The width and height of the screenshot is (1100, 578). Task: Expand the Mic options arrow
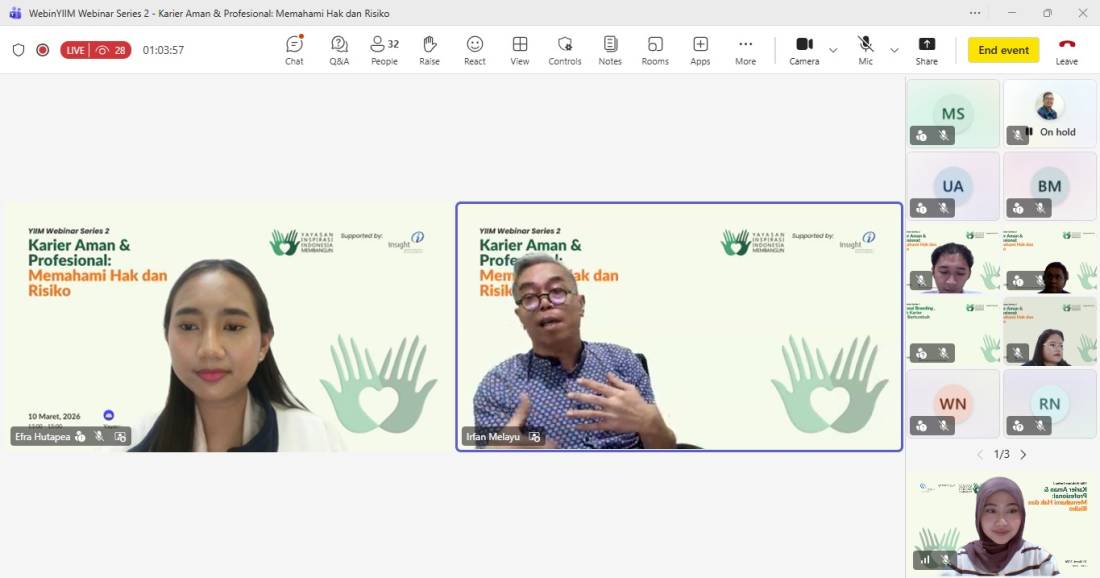pos(894,50)
